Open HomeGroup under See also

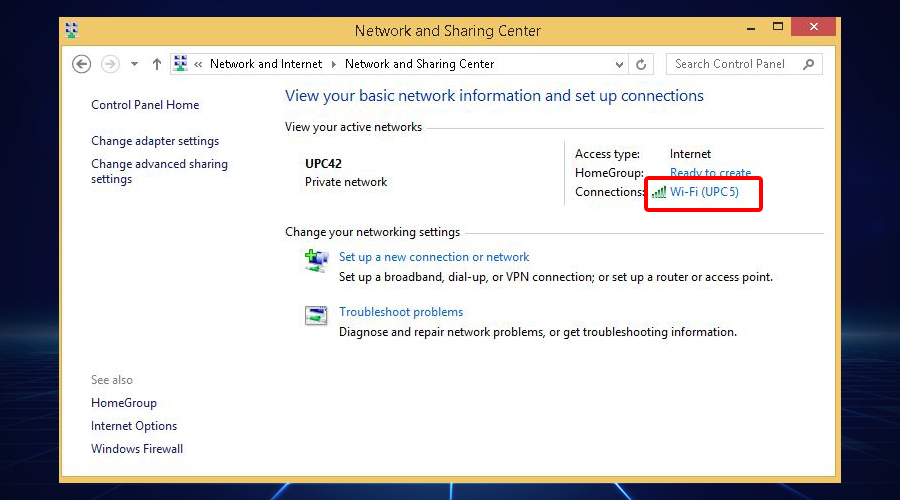[x=123, y=403]
